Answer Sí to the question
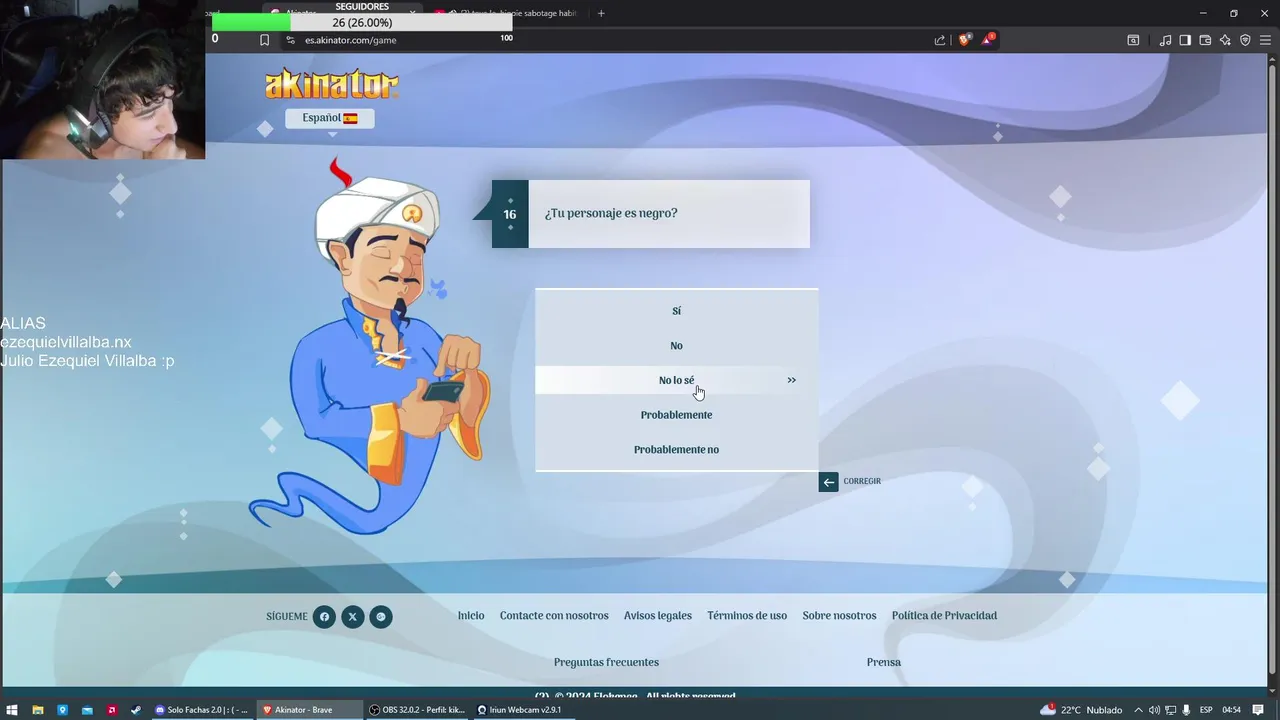Screen dimensions: 1280x720 (676, 311)
